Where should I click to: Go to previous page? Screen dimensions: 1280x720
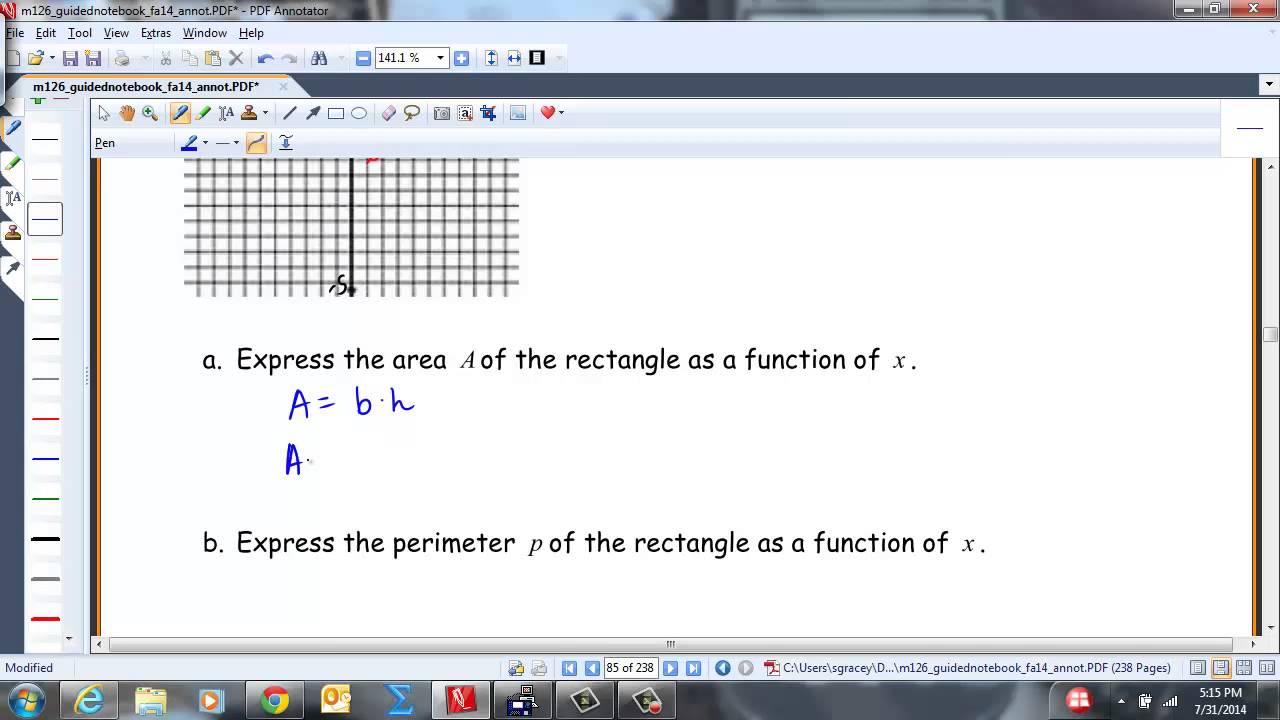[x=591, y=668]
